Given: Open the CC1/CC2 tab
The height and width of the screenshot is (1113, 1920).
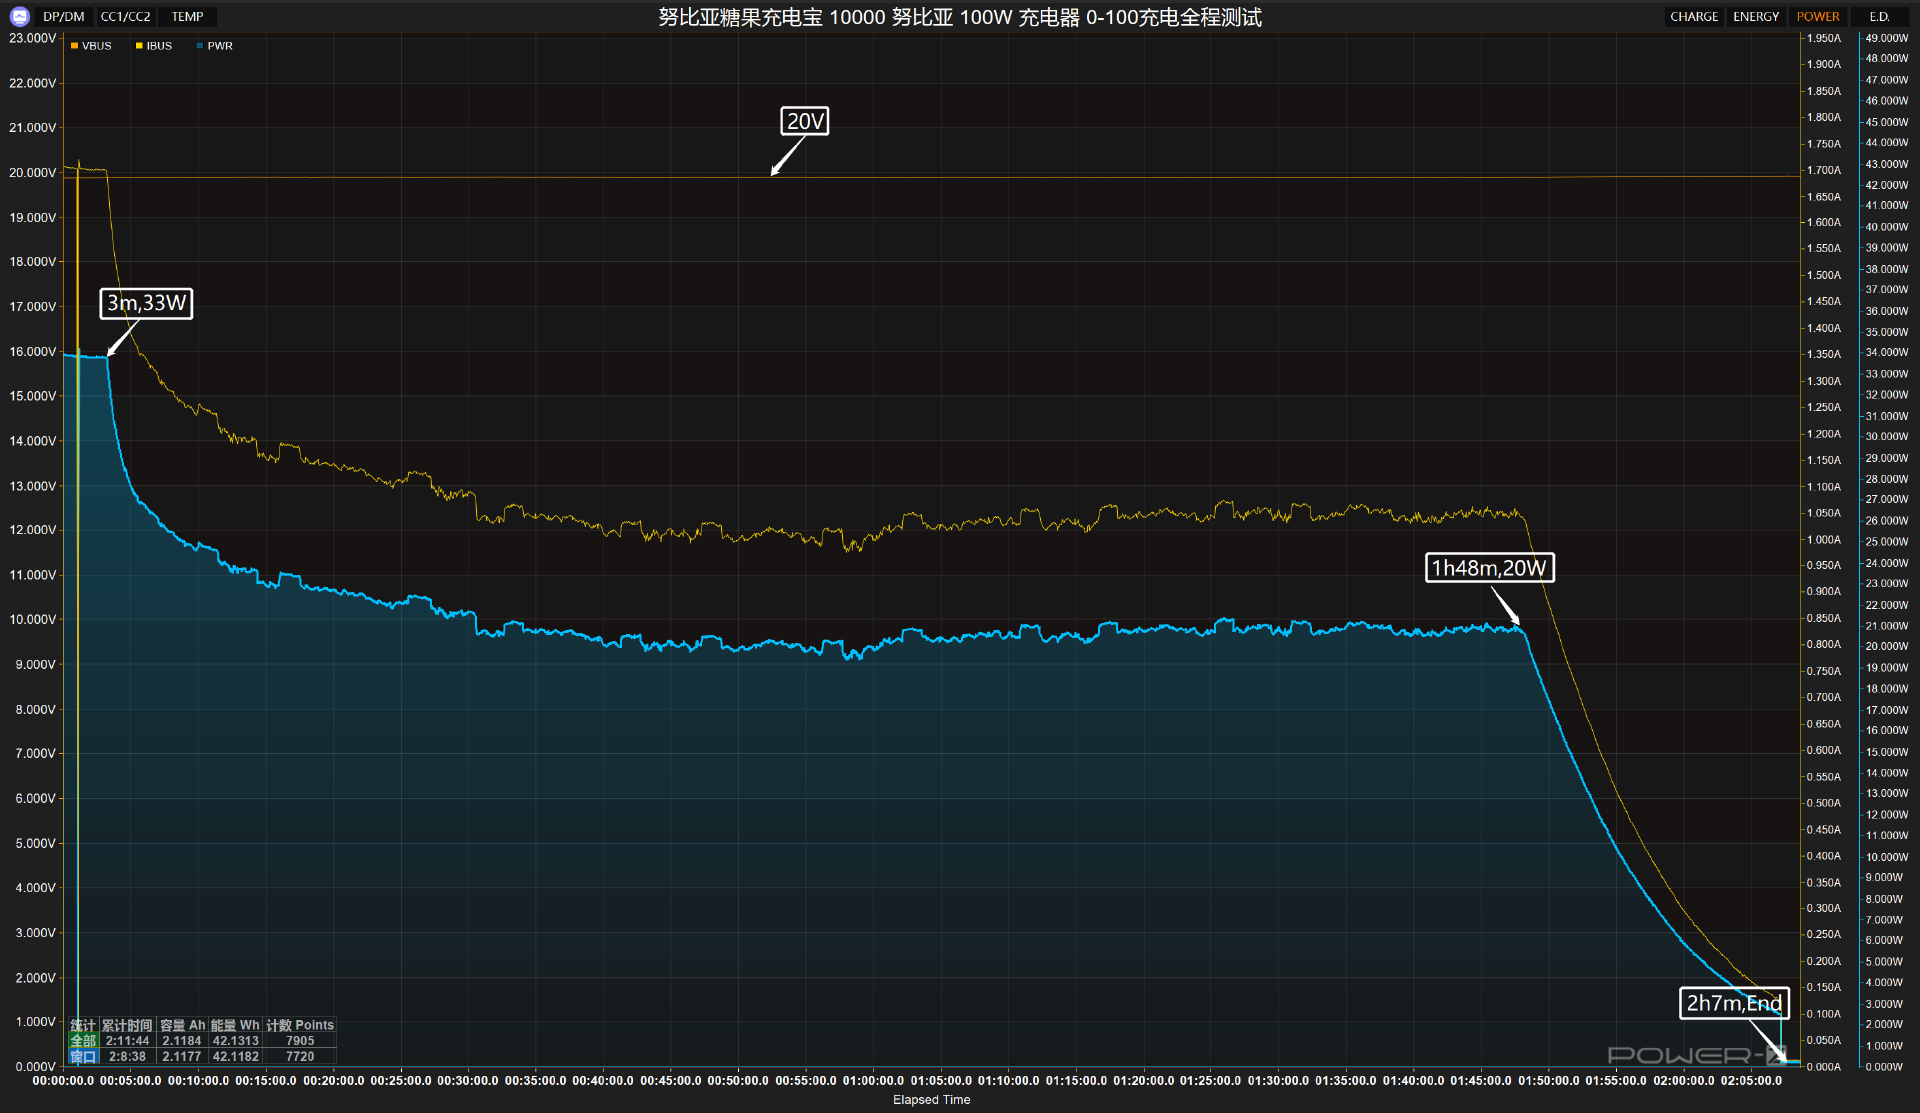Looking at the screenshot, I should click(126, 17).
